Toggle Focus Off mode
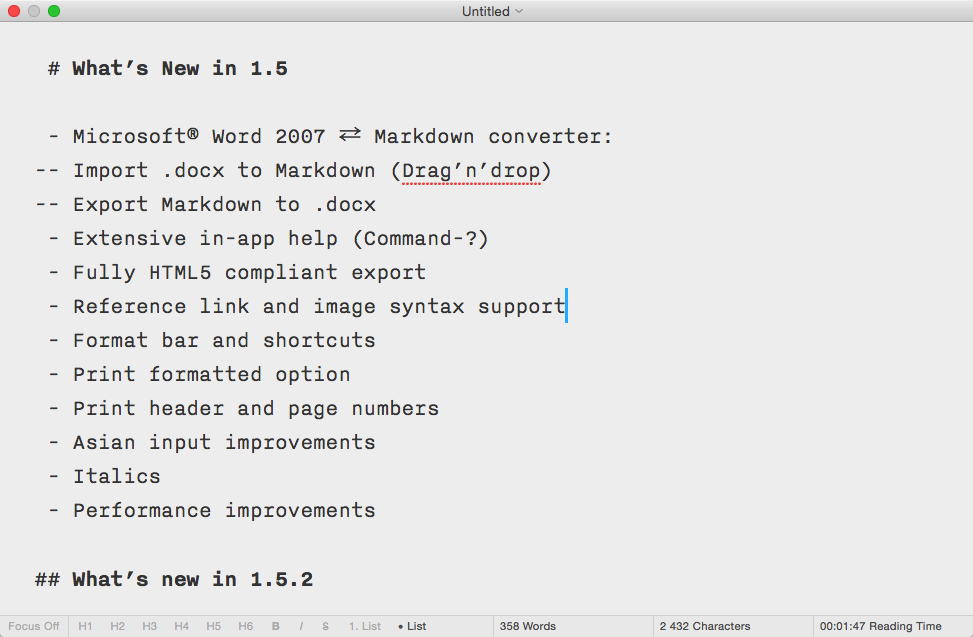The width and height of the screenshot is (973, 637). point(34,626)
